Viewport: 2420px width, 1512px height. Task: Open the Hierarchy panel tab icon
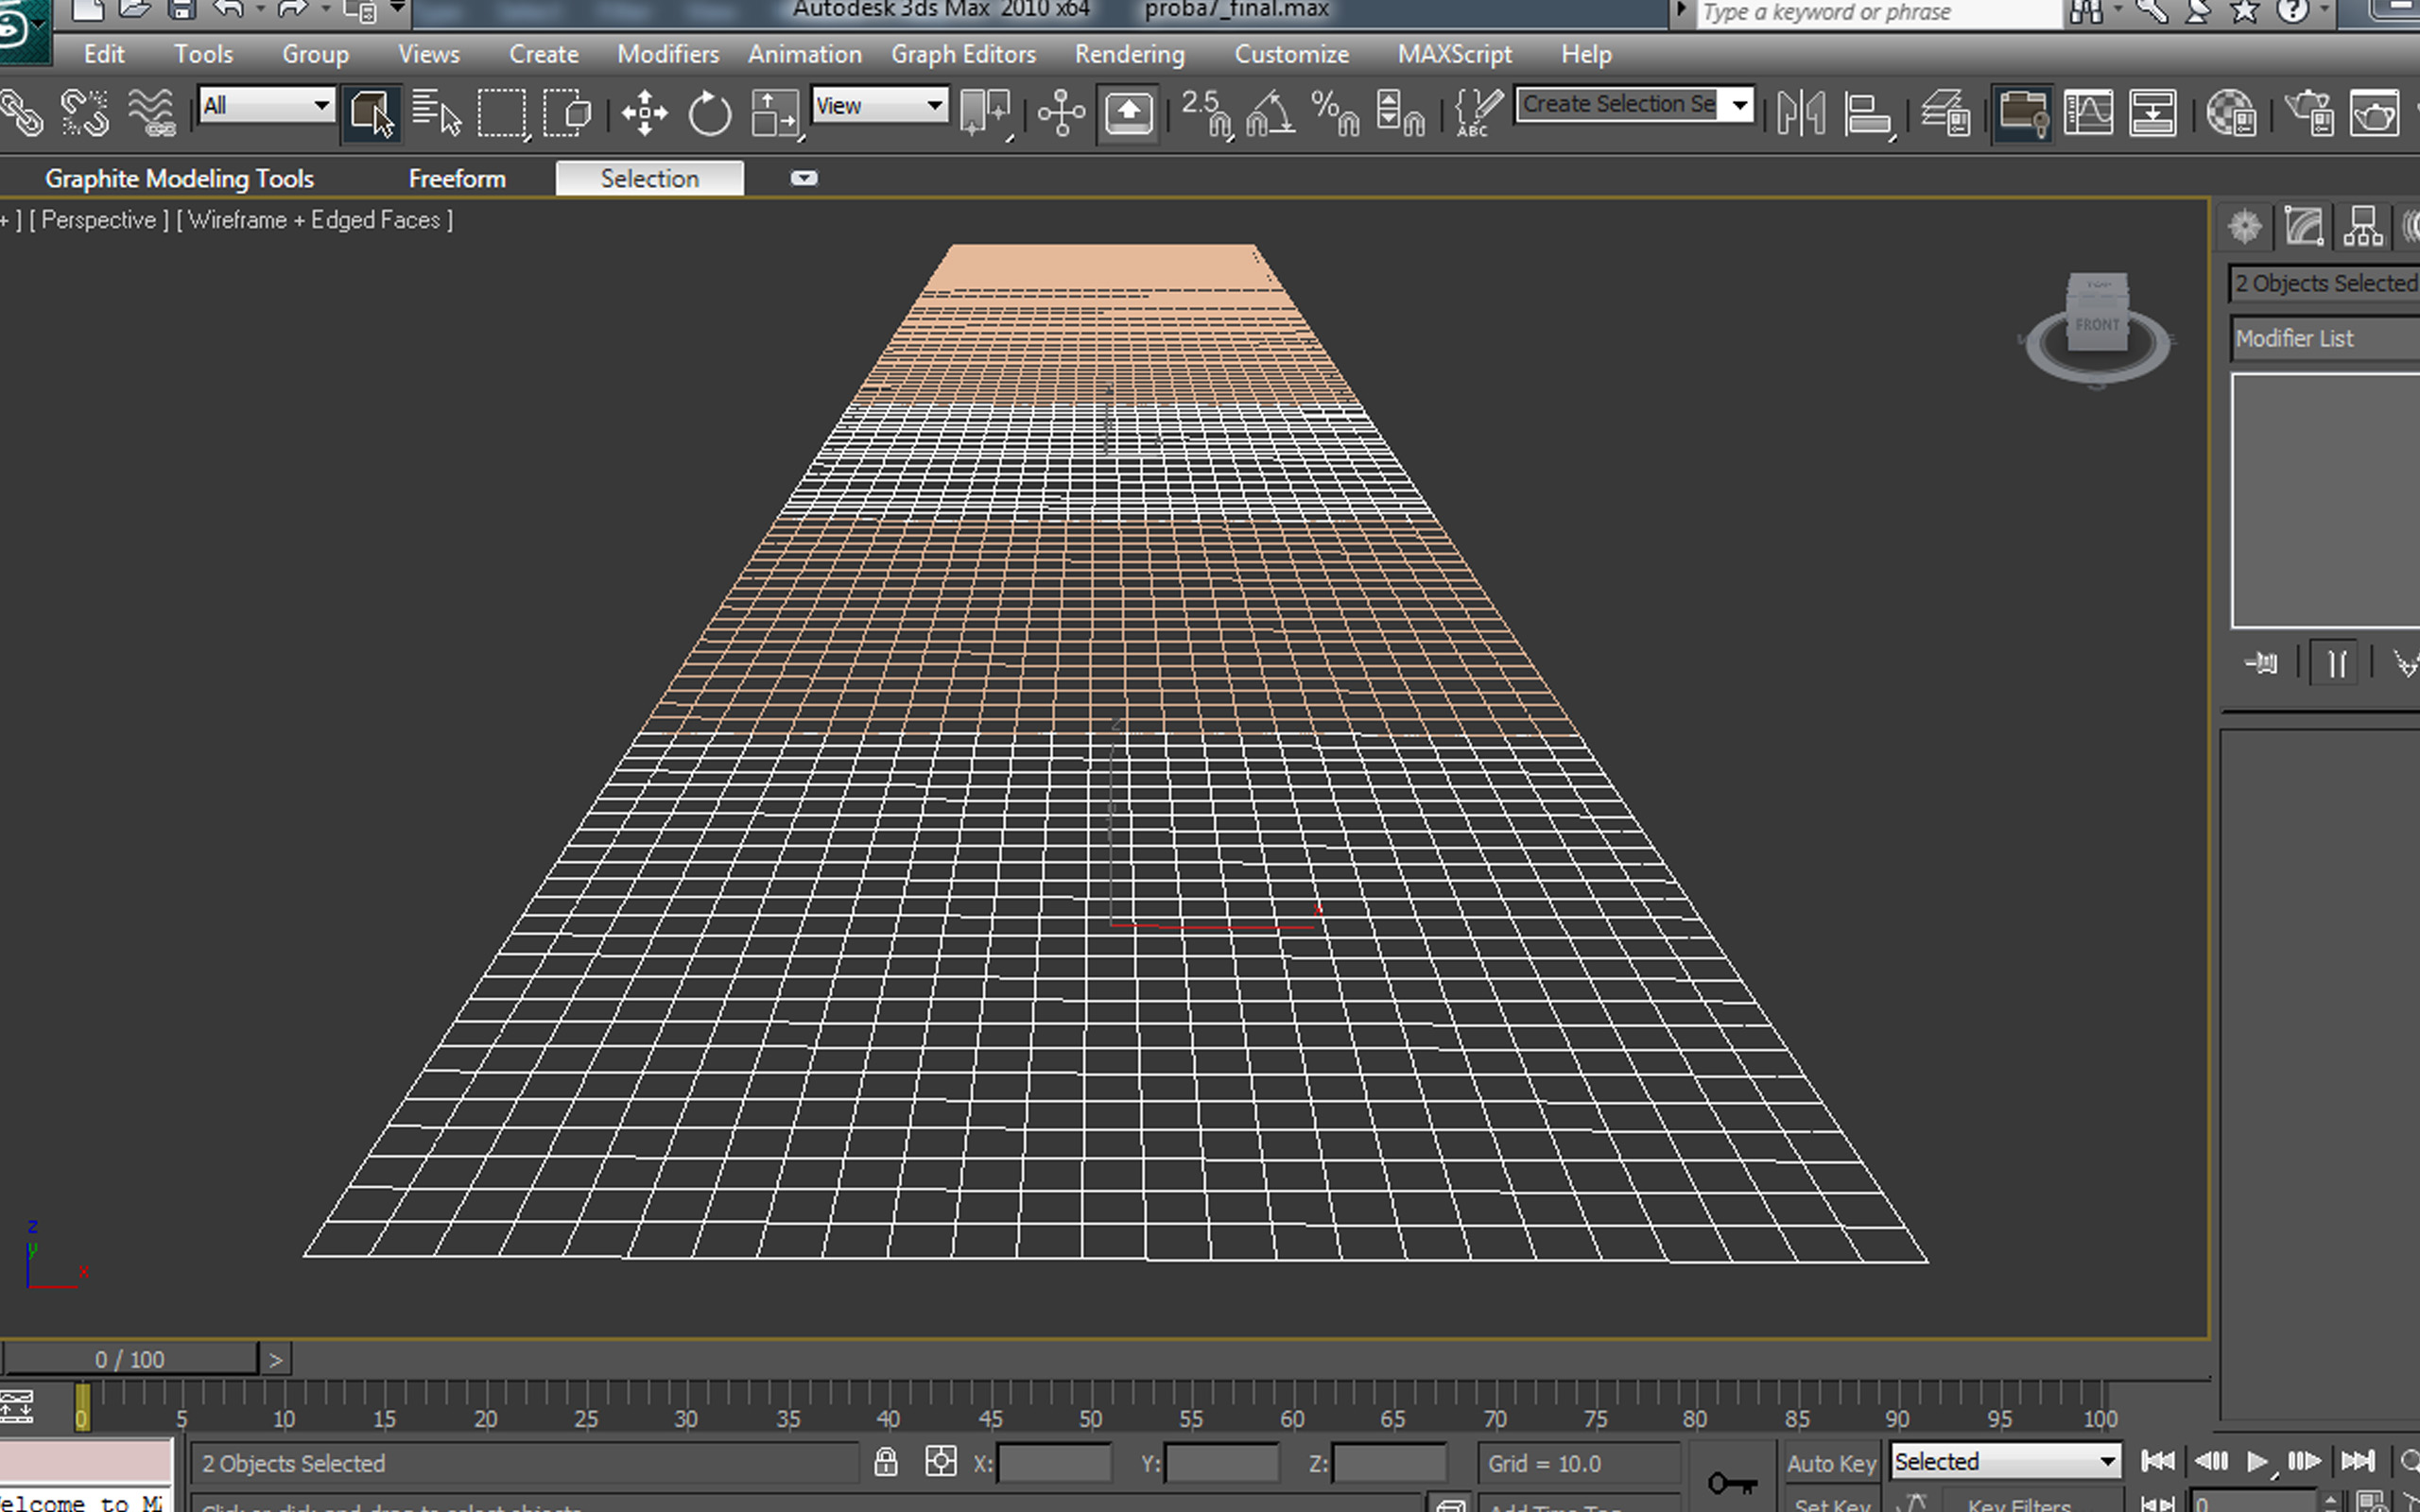(2363, 227)
